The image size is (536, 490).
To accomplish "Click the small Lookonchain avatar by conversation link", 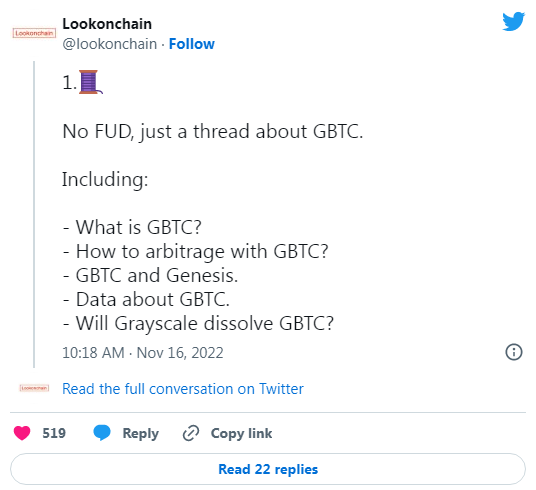I will (x=34, y=388).
